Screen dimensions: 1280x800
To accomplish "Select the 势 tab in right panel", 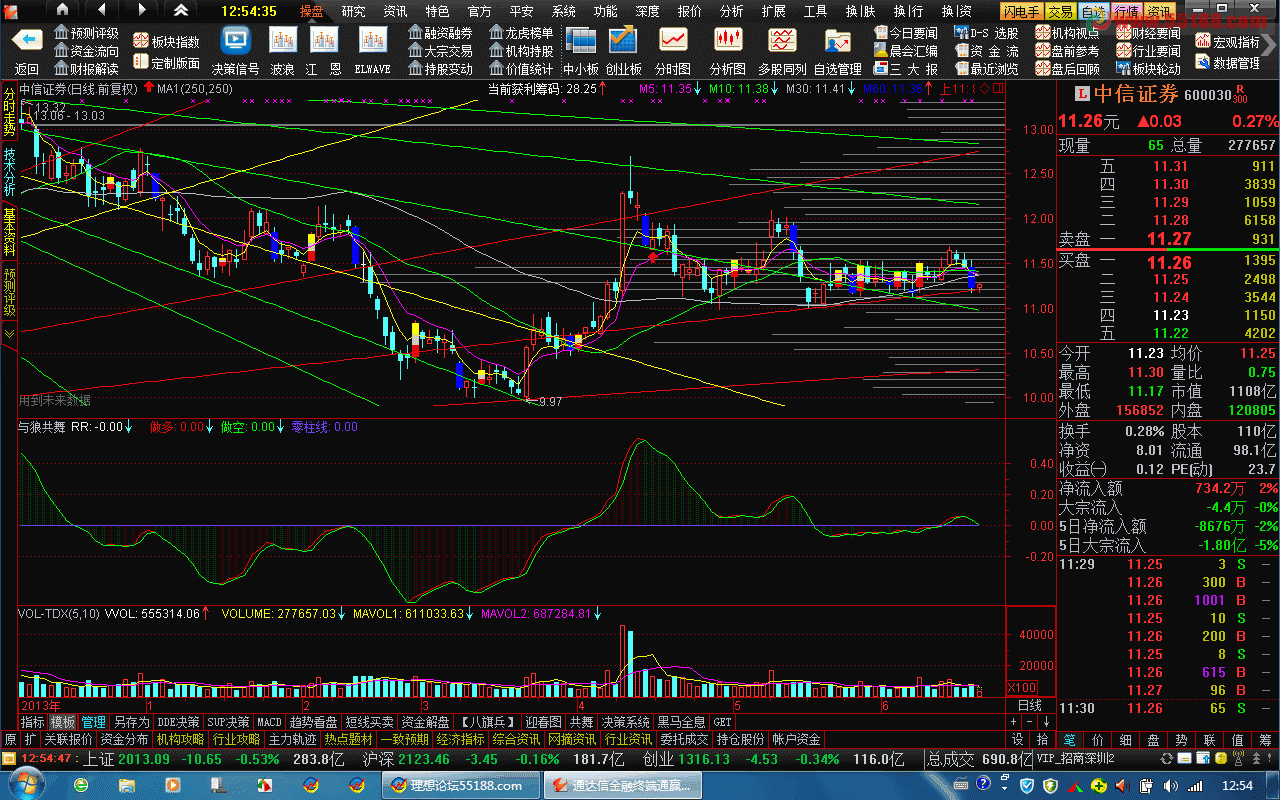I will (x=1181, y=739).
